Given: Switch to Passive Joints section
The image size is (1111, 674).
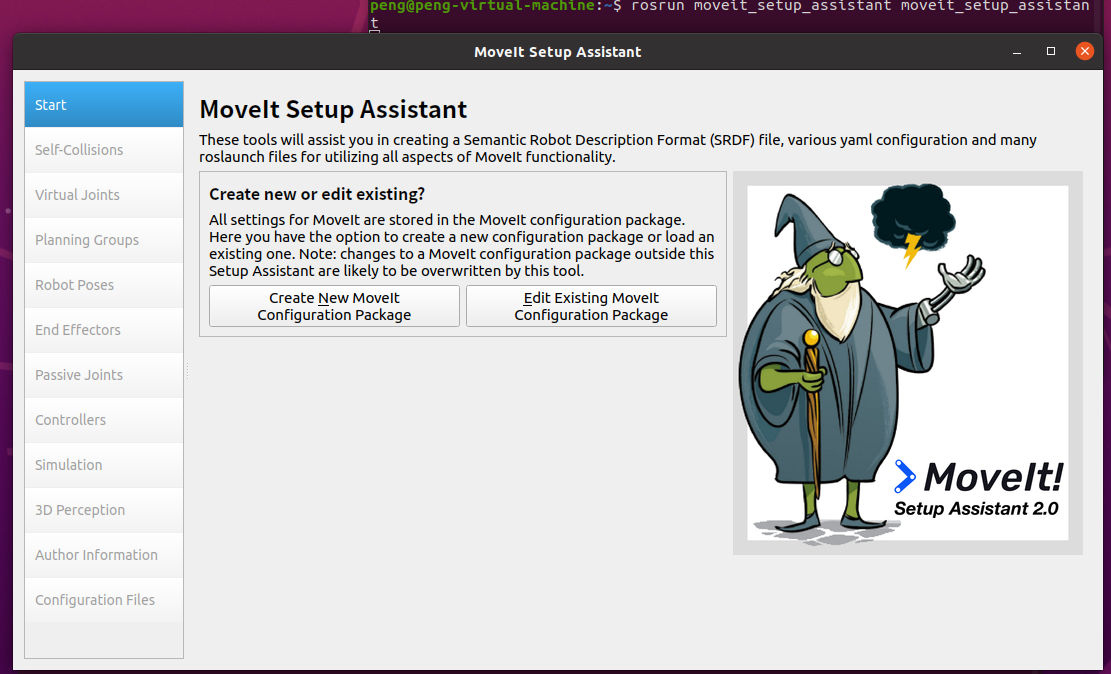Looking at the screenshot, I should point(103,375).
